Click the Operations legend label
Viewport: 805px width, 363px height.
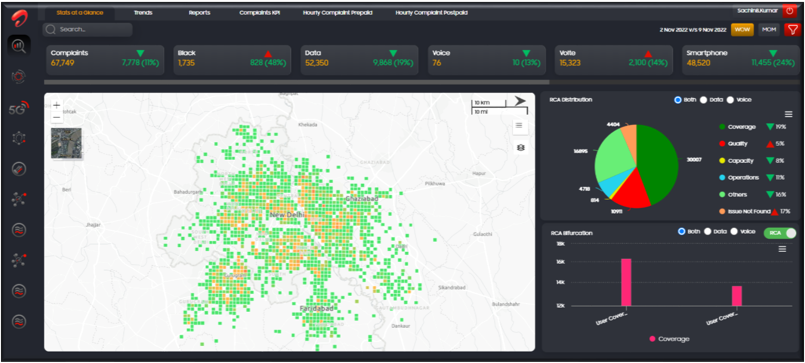click(743, 178)
